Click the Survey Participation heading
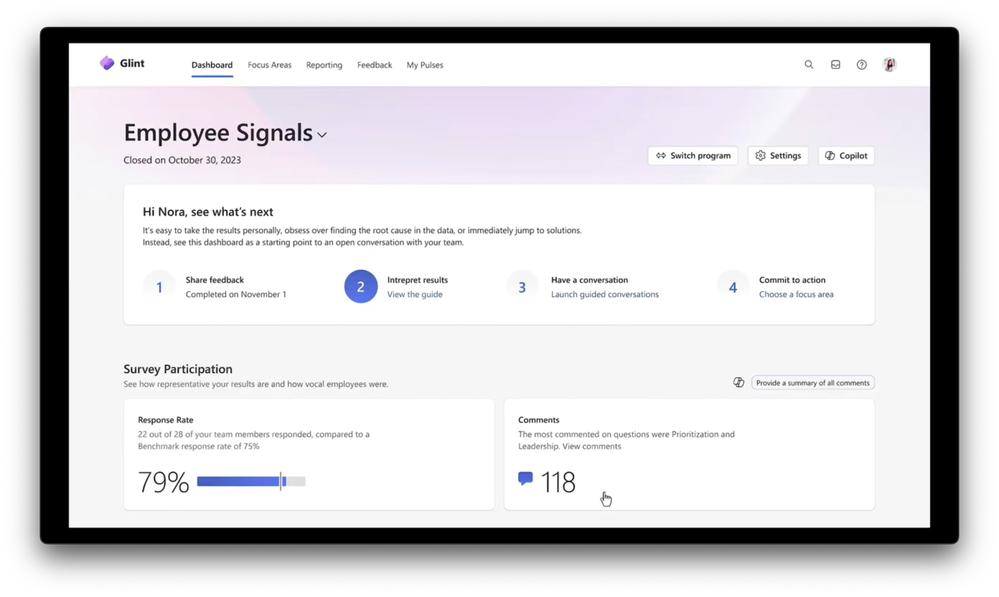Screen dimensions: 999x597 [x=178, y=369]
